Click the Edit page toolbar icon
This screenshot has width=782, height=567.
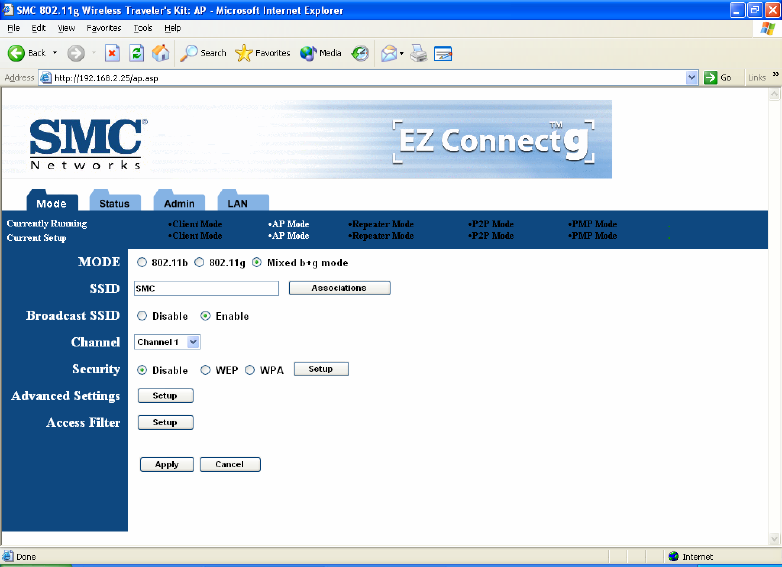coord(443,53)
